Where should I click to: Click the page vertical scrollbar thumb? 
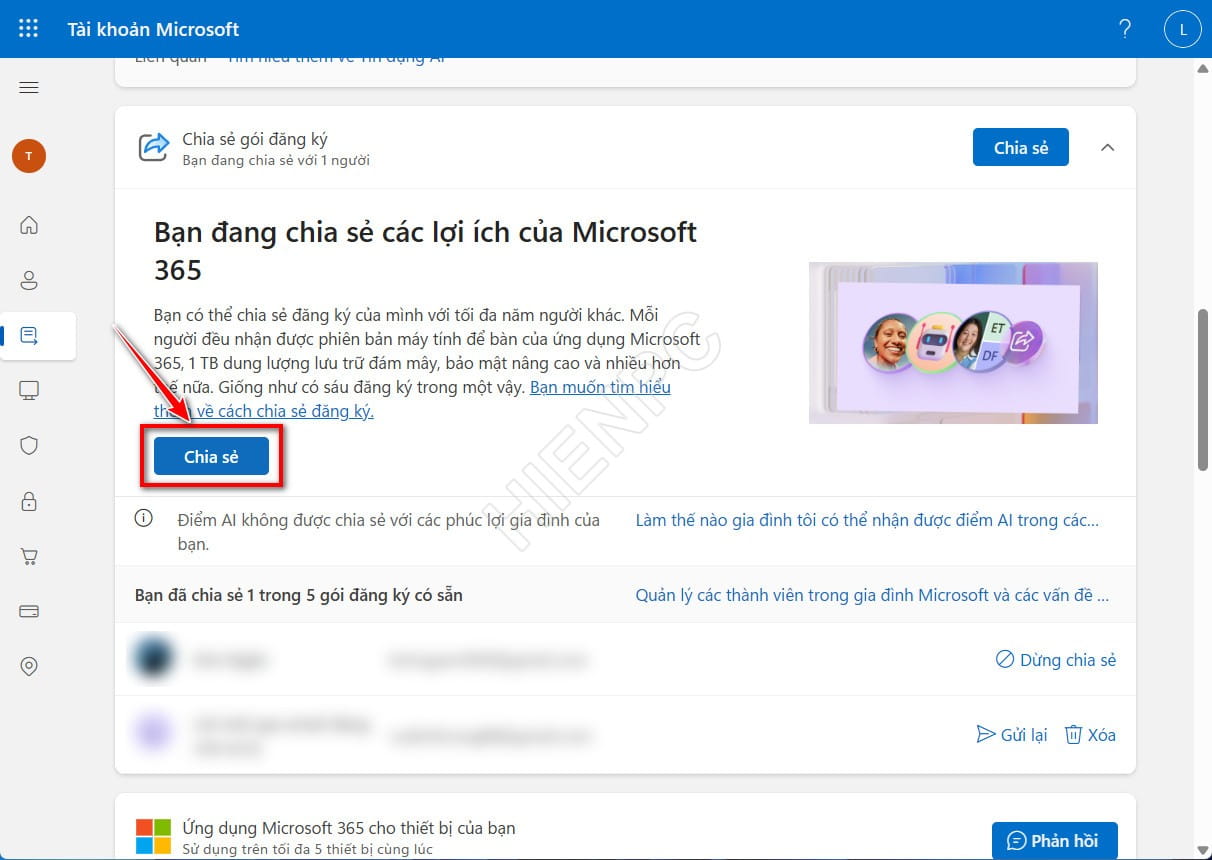pyautogui.click(x=1203, y=388)
